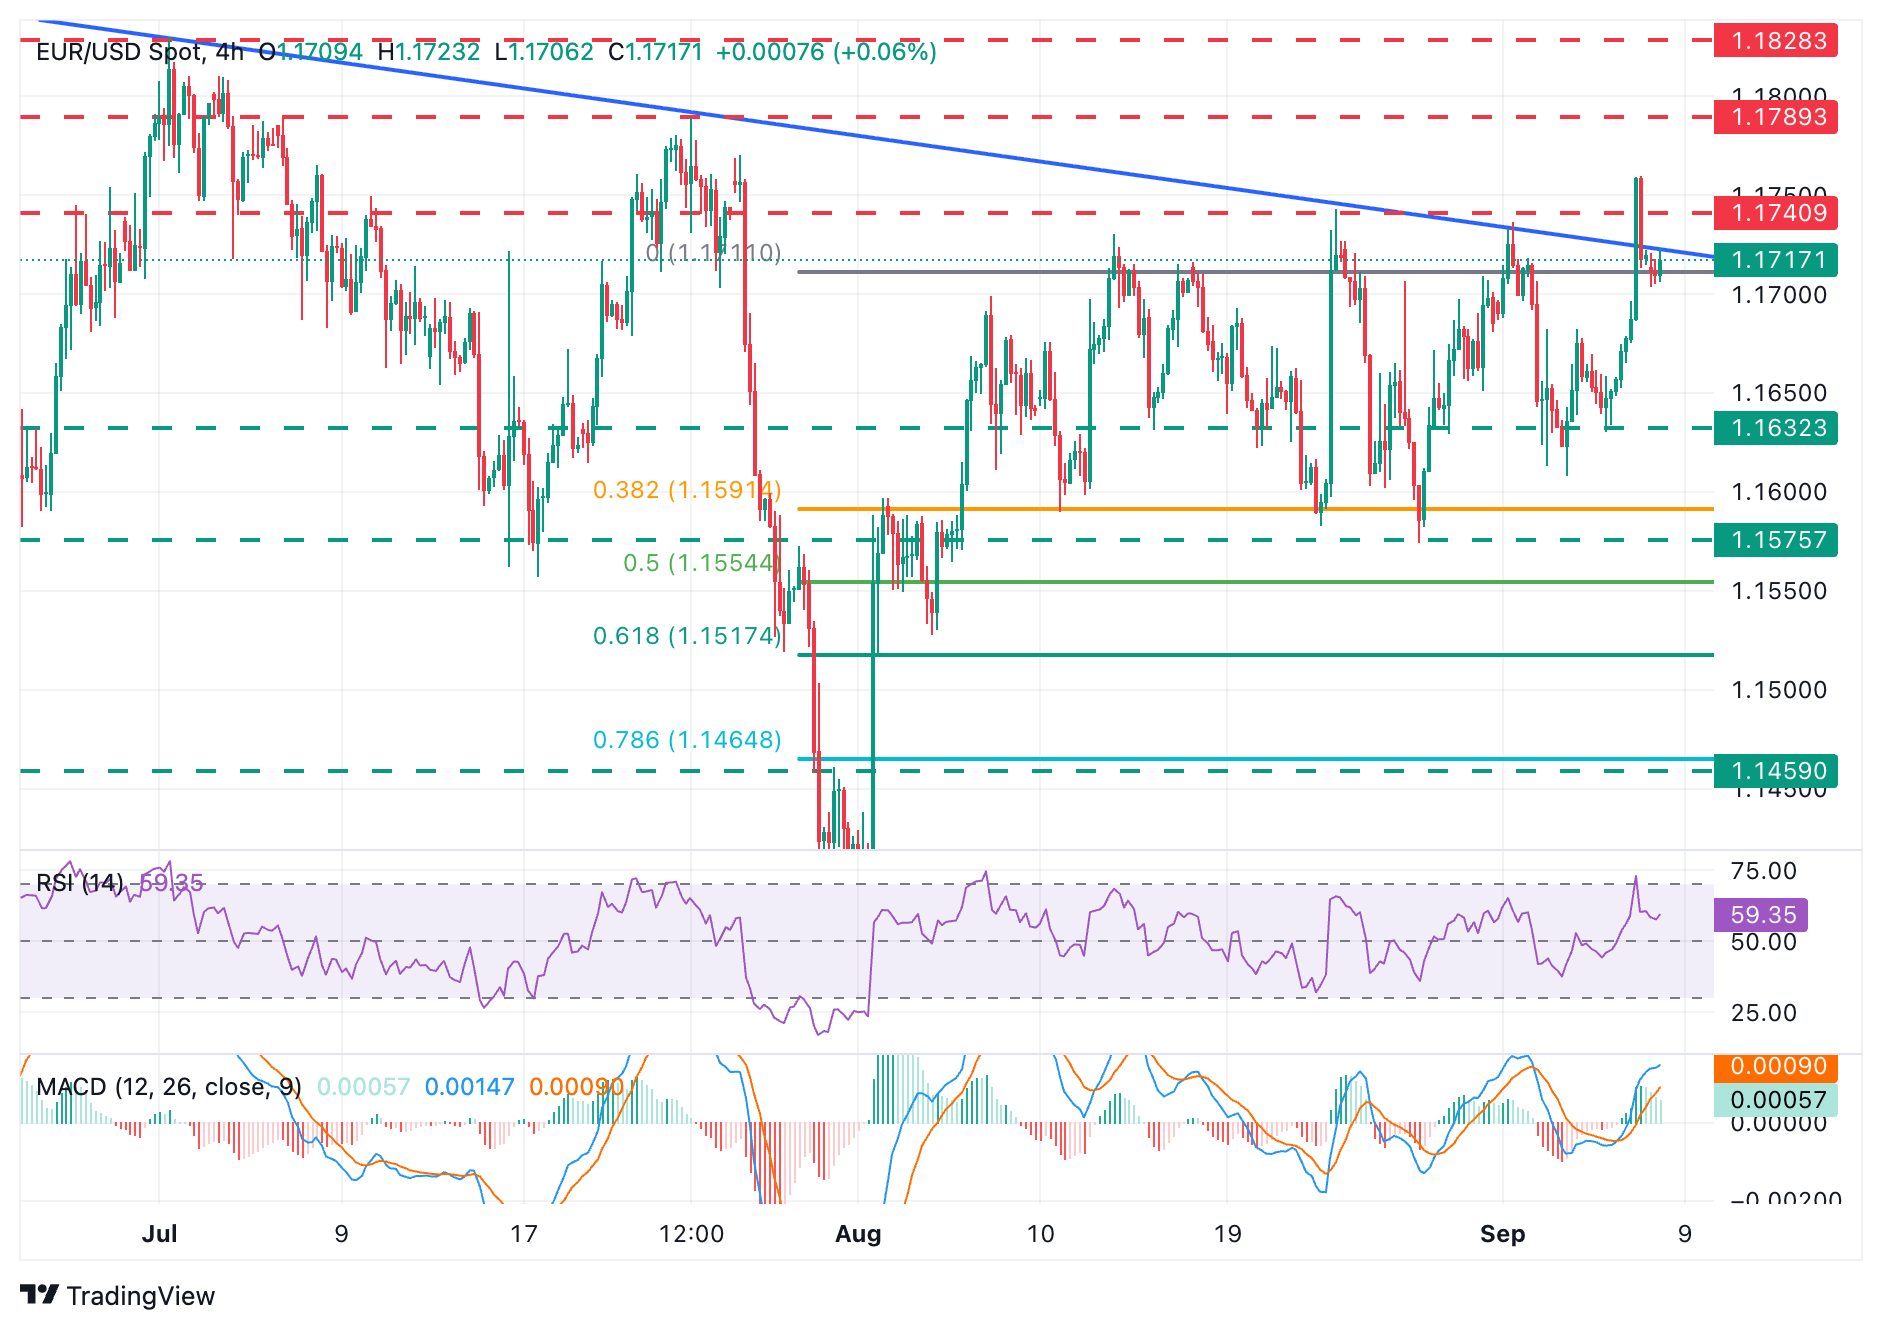The image size is (1882, 1330).
Task: Click the 0.618 (1.15174) Fibonacci label
Action: coord(687,636)
